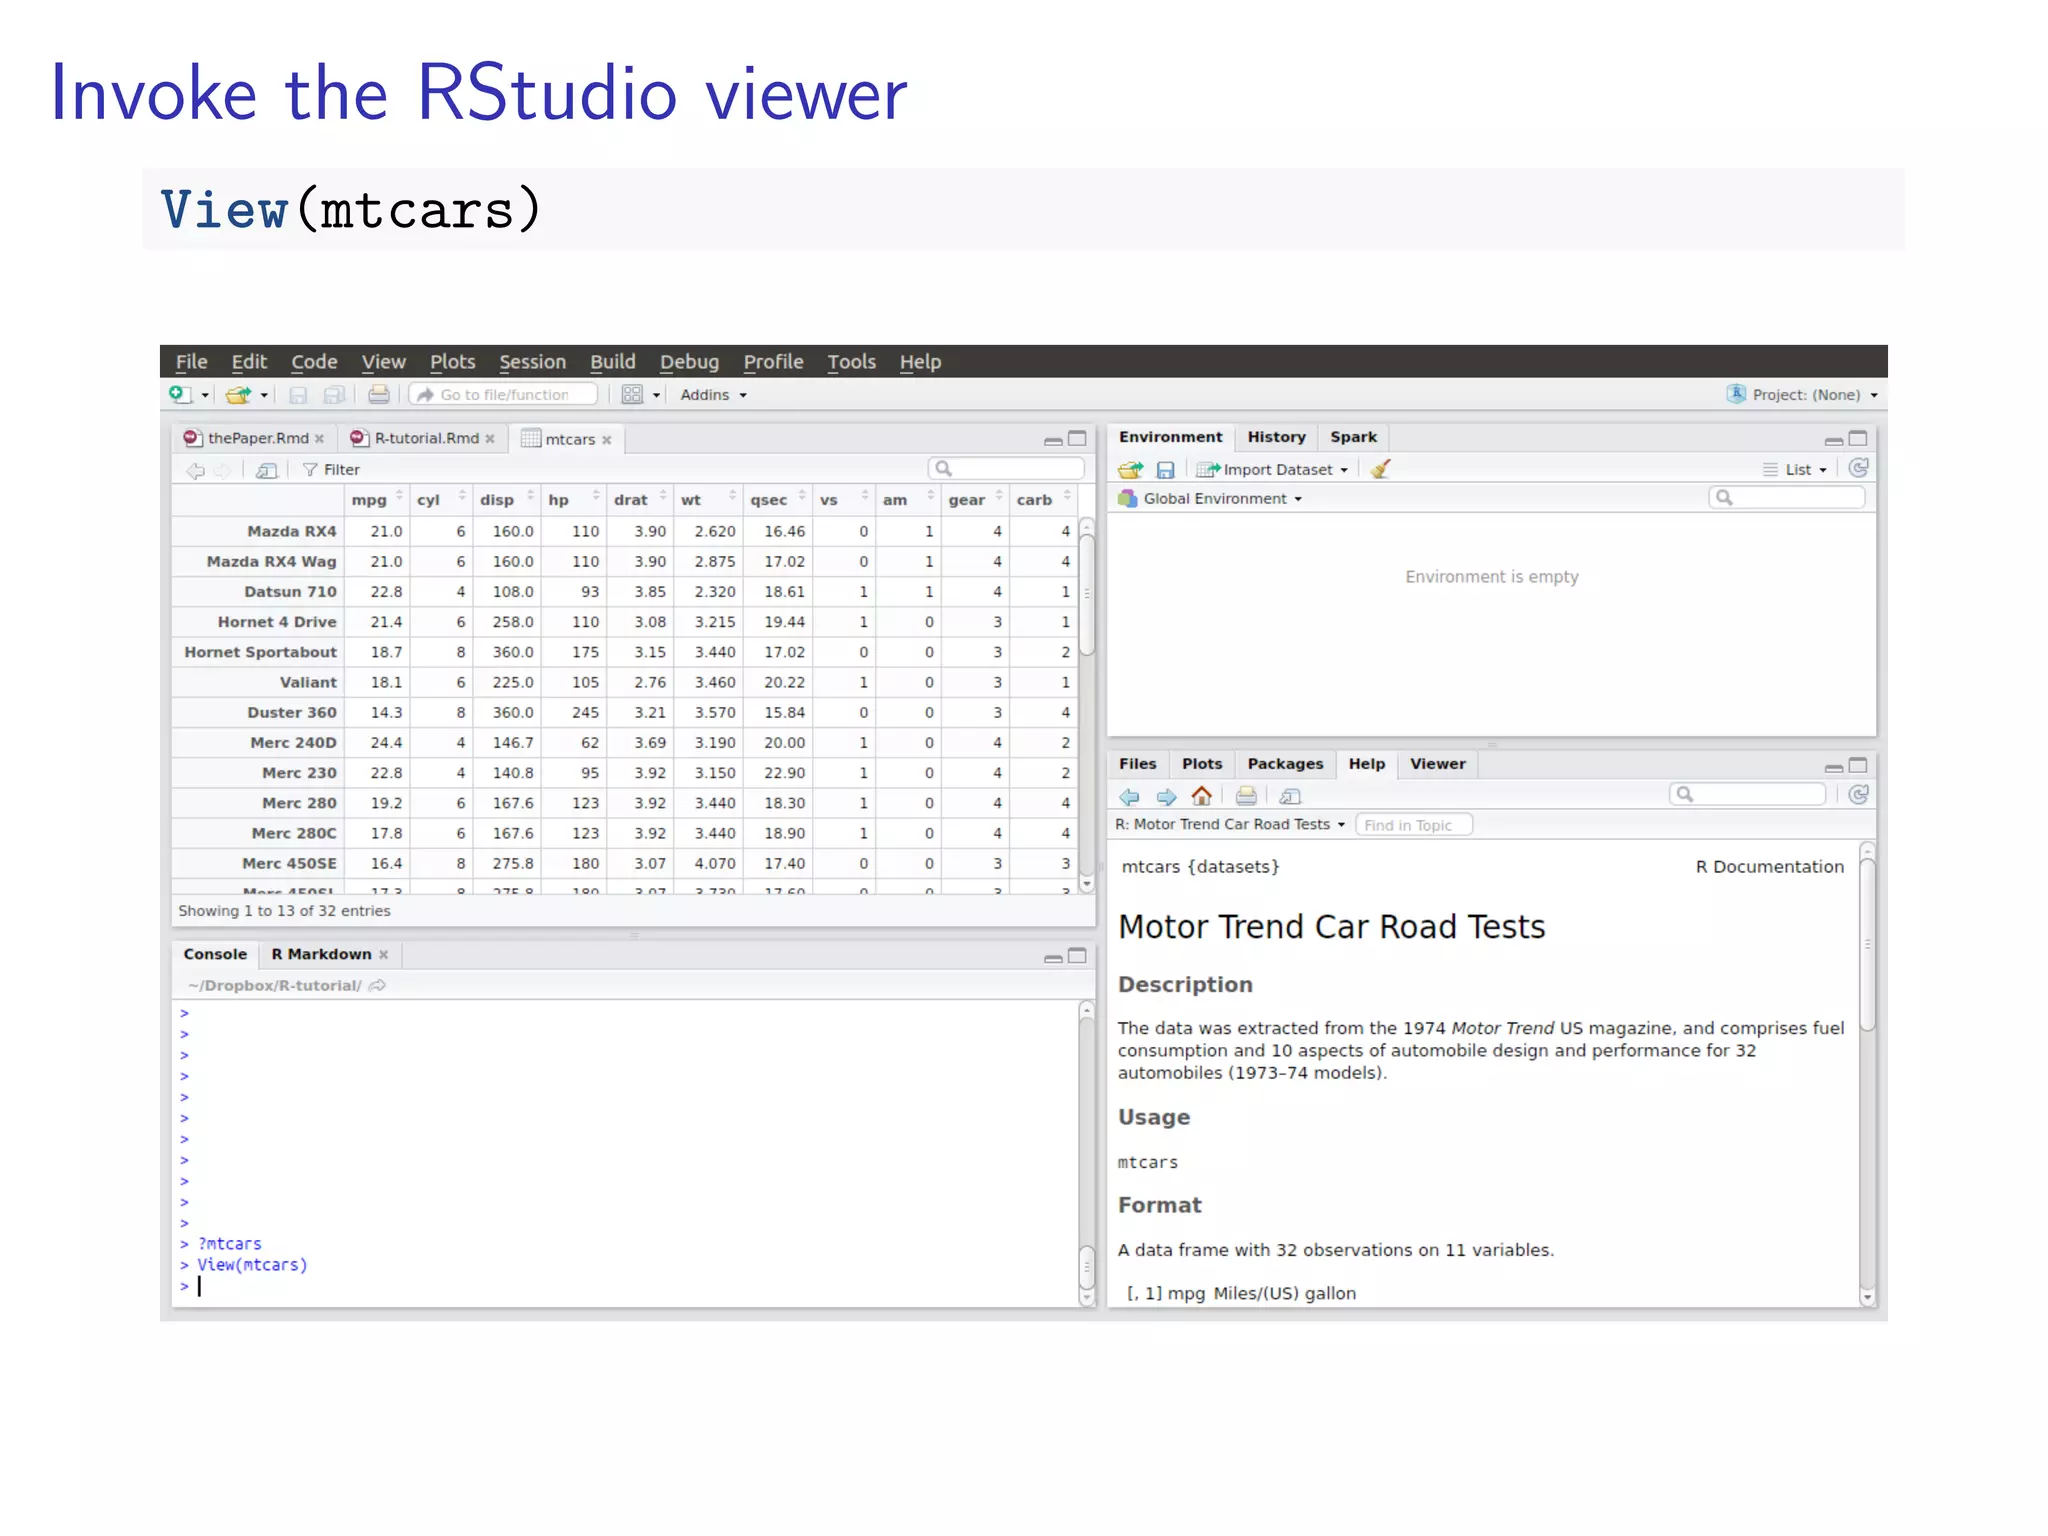The image size is (2048, 1536).
Task: Click the Help pane vertical scrollbar
Action: pyautogui.click(x=1867, y=1073)
